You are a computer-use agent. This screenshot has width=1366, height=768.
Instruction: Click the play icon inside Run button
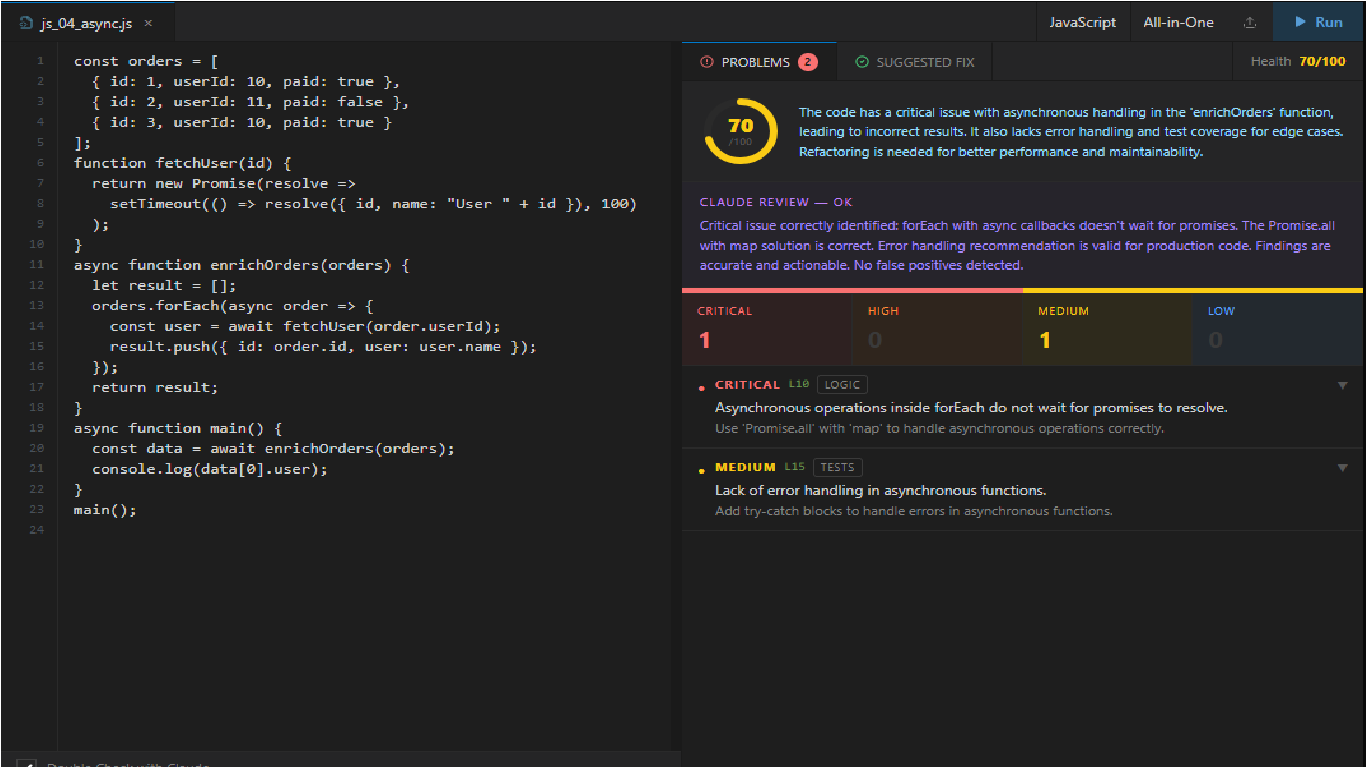tap(1301, 22)
